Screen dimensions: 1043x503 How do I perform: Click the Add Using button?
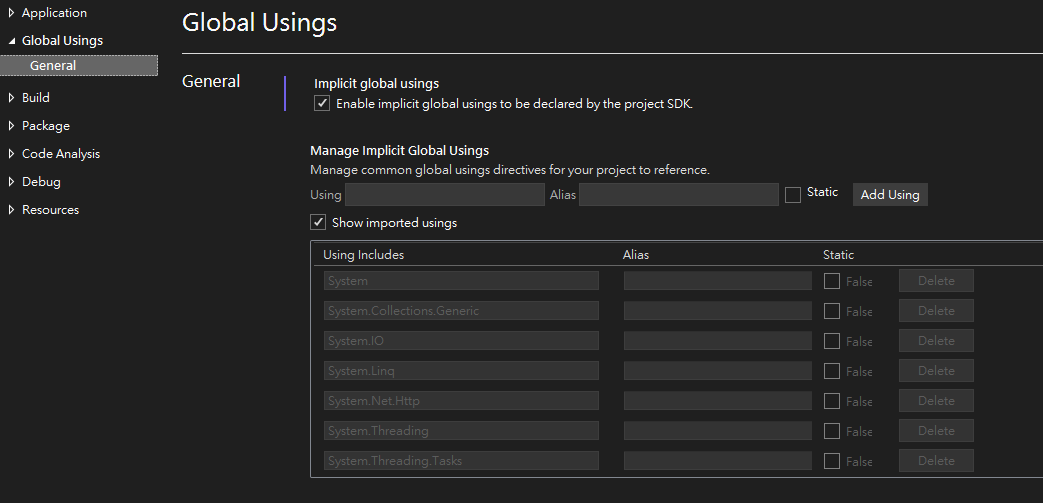coord(889,195)
